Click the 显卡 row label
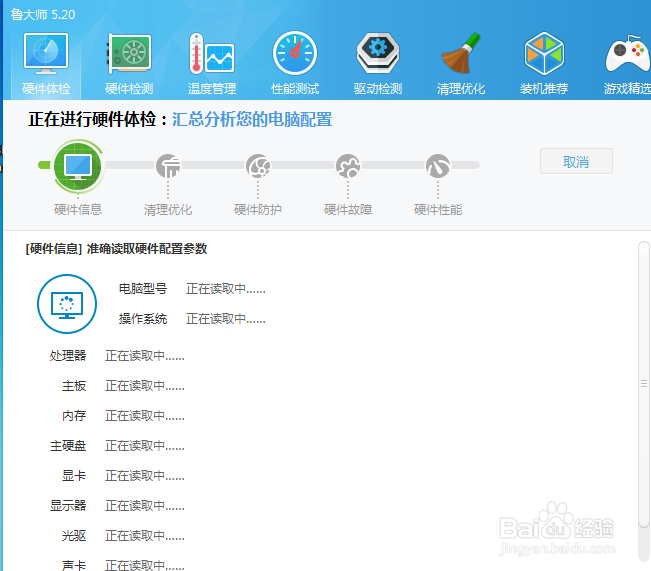The height and width of the screenshot is (571, 651). (x=74, y=475)
